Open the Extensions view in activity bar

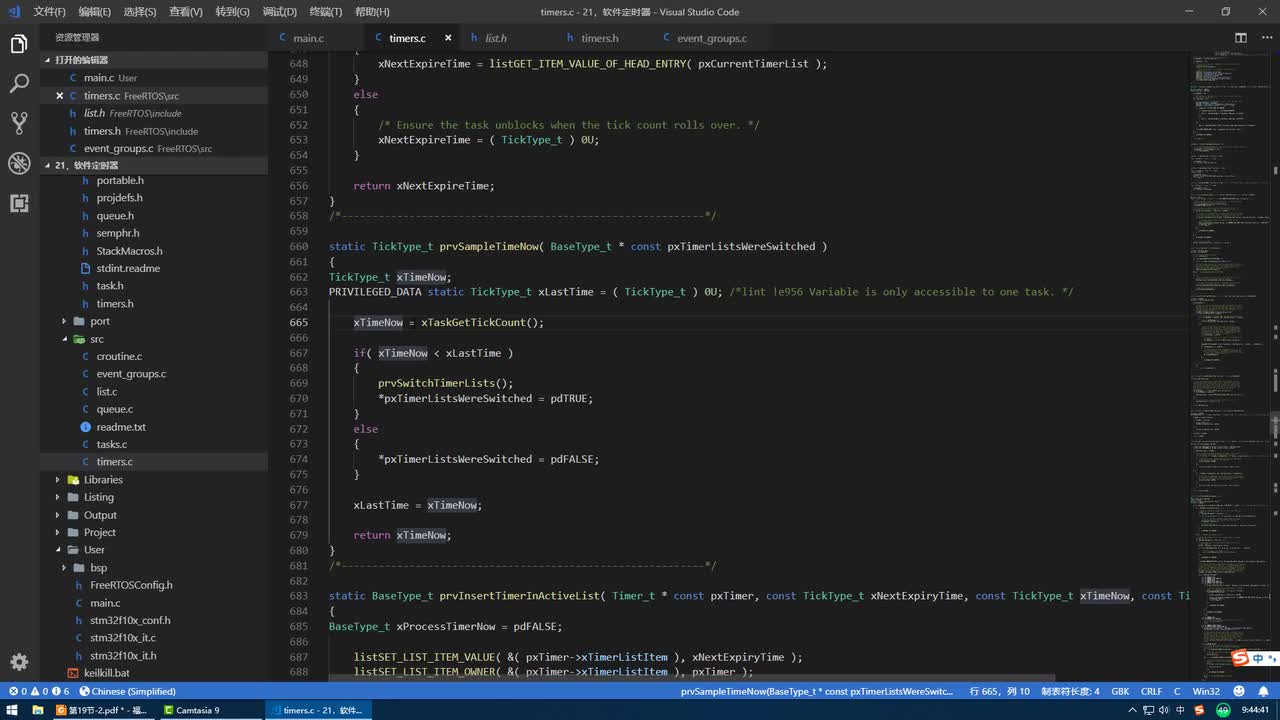coord(19,203)
